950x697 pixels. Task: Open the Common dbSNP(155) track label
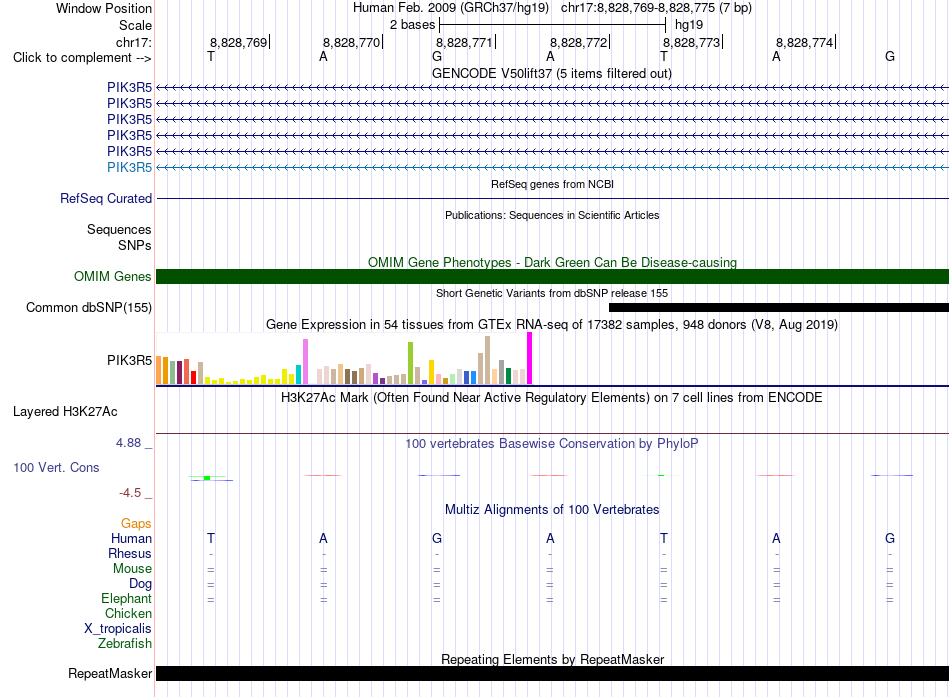pos(88,307)
